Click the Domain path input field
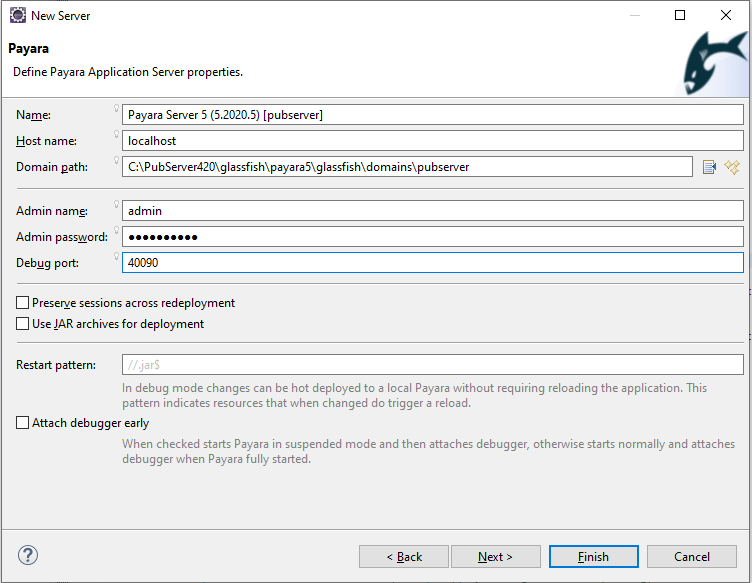The height and width of the screenshot is (583, 752). 406,167
